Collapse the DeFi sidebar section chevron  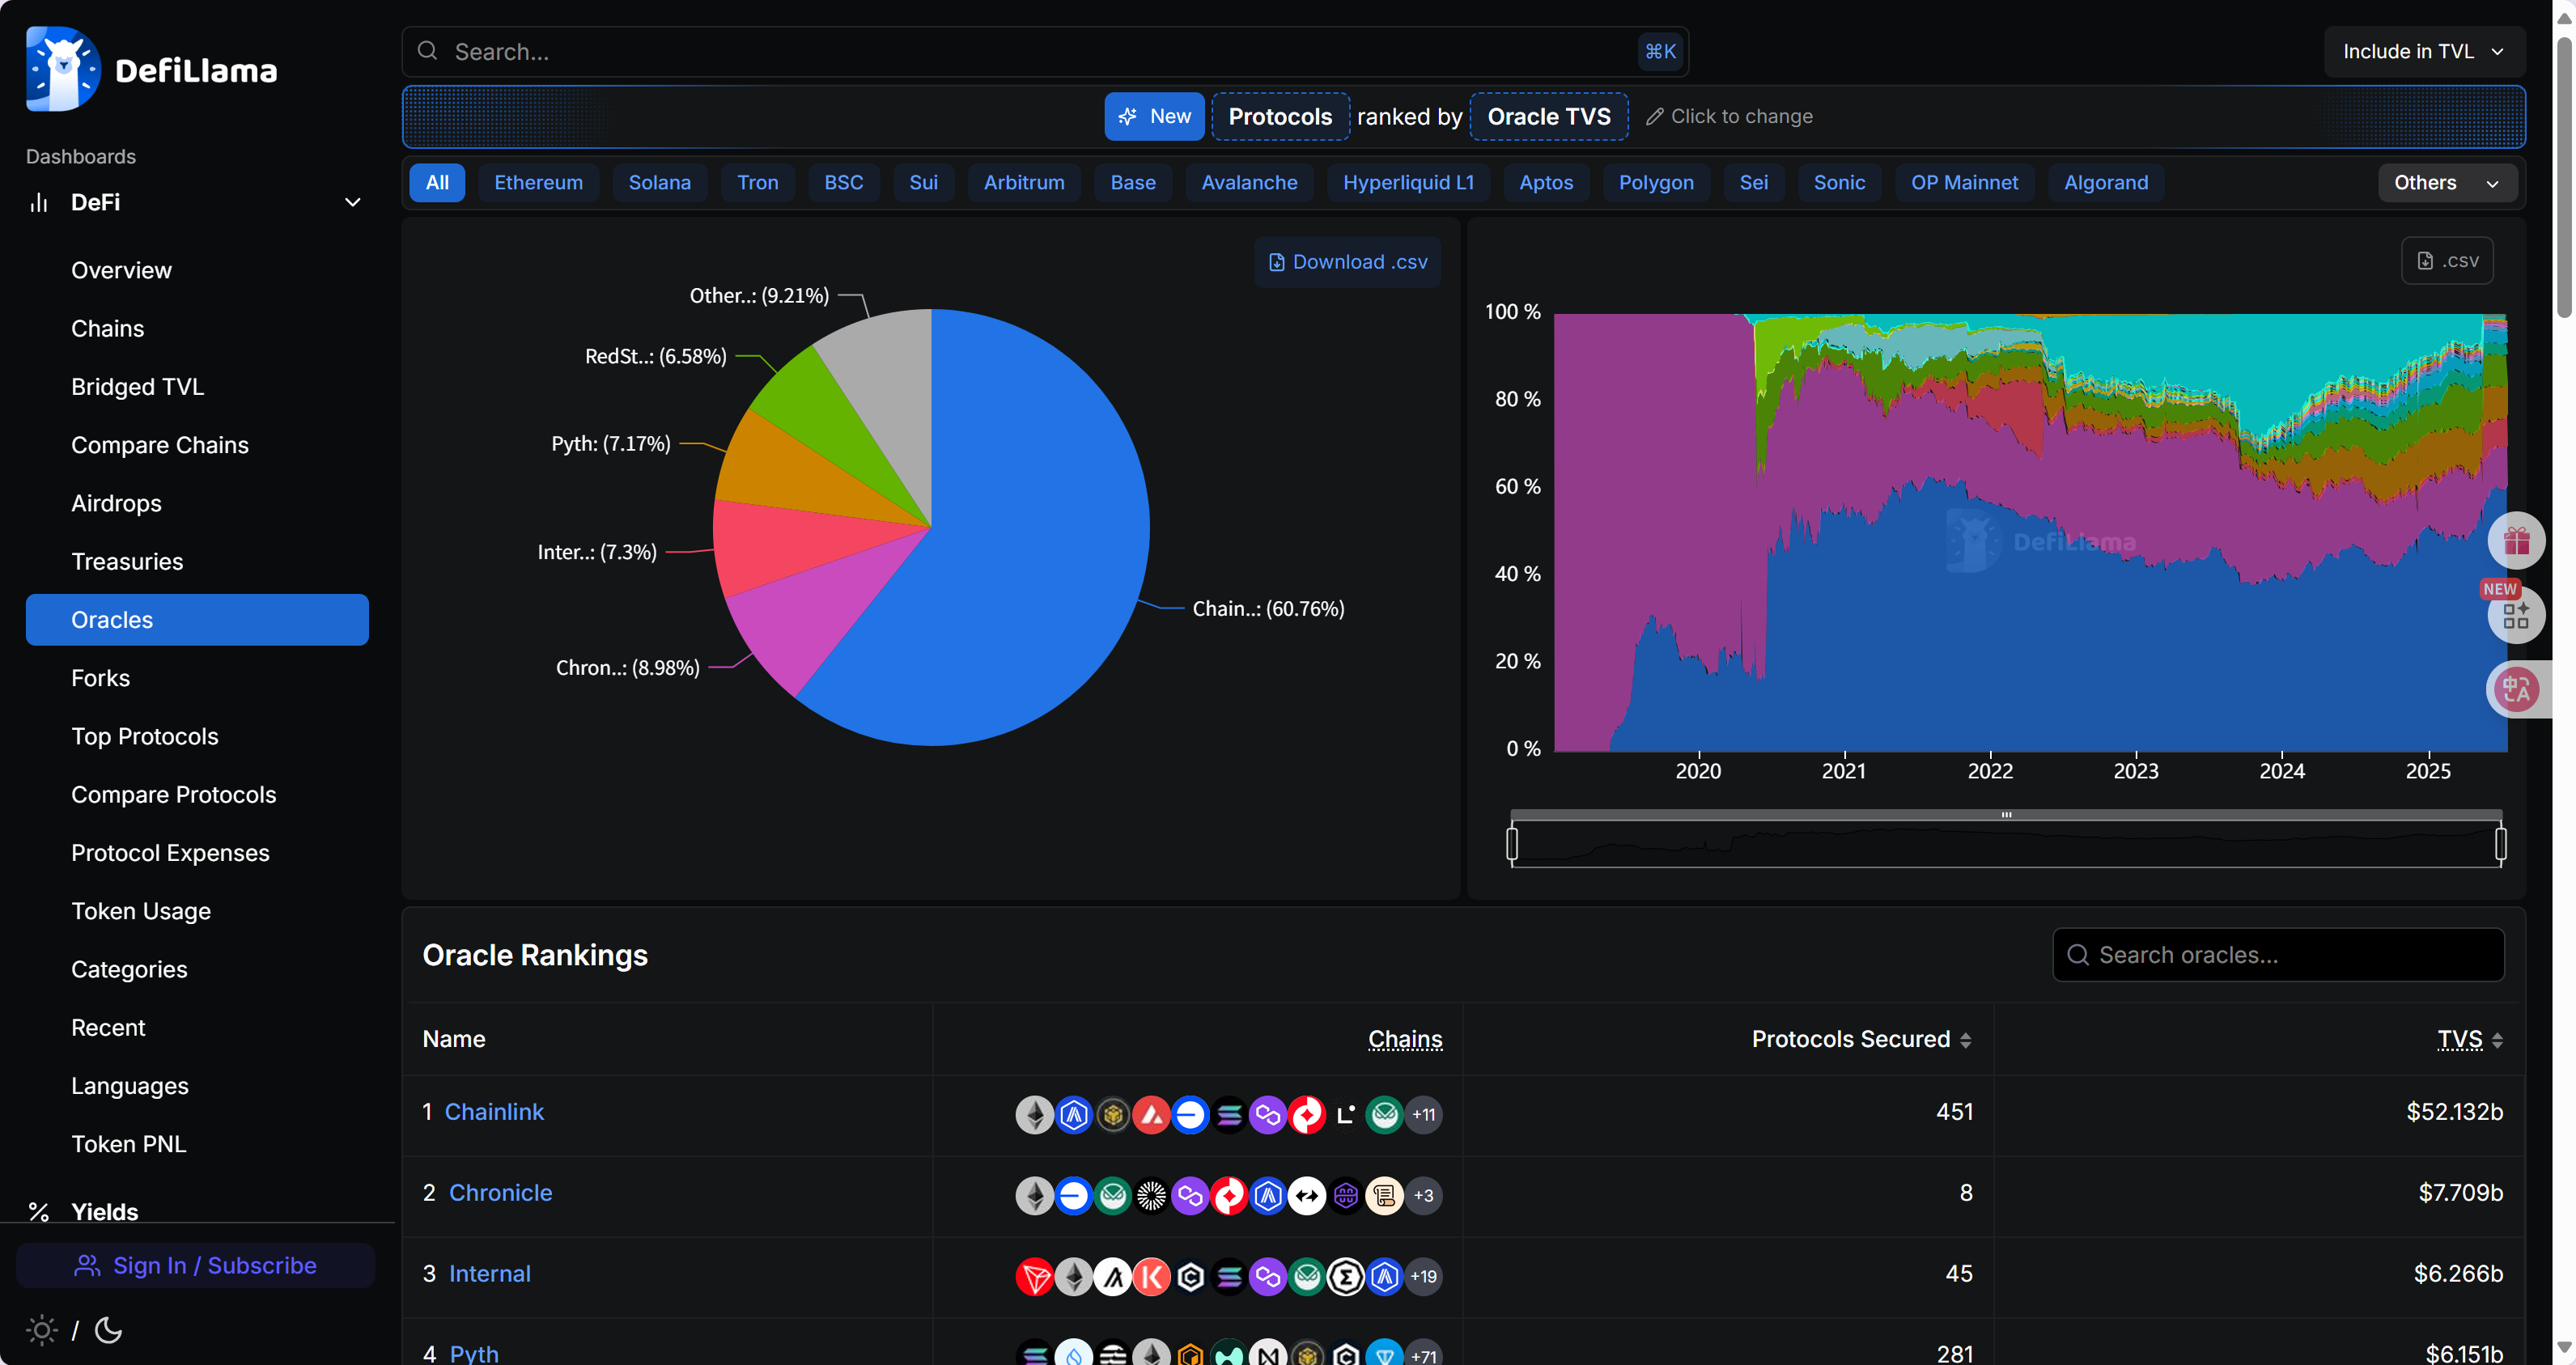353,202
